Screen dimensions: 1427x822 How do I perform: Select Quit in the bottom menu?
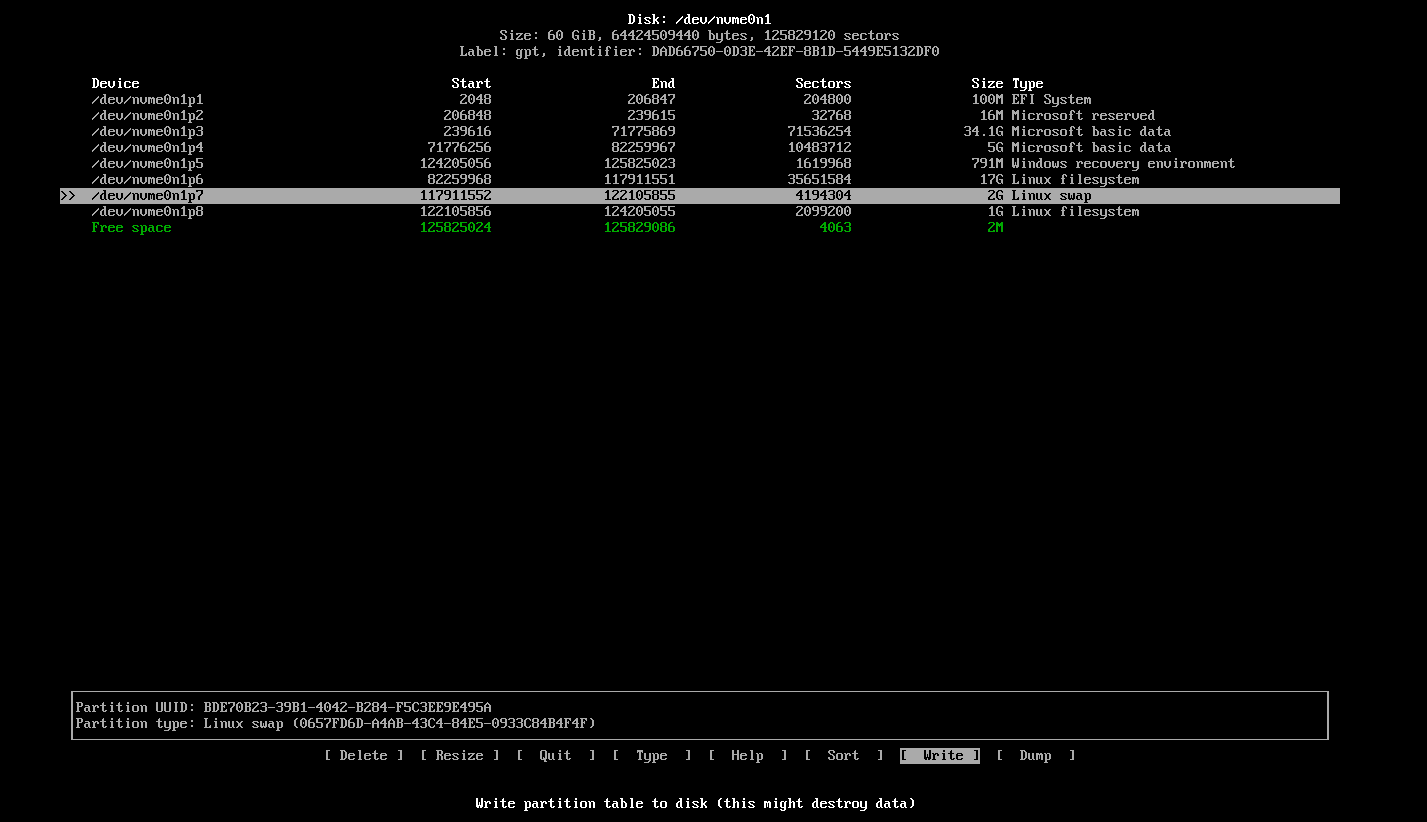[556, 756]
